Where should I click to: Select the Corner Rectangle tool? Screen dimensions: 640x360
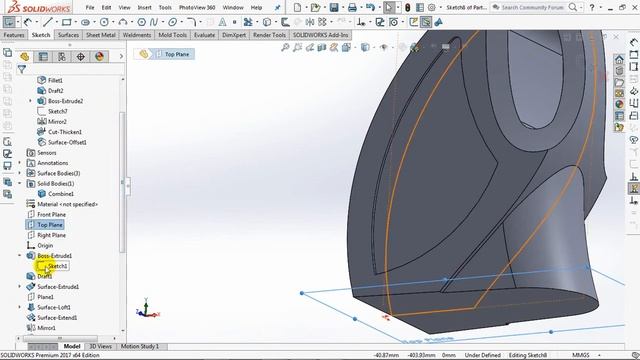tap(67, 22)
